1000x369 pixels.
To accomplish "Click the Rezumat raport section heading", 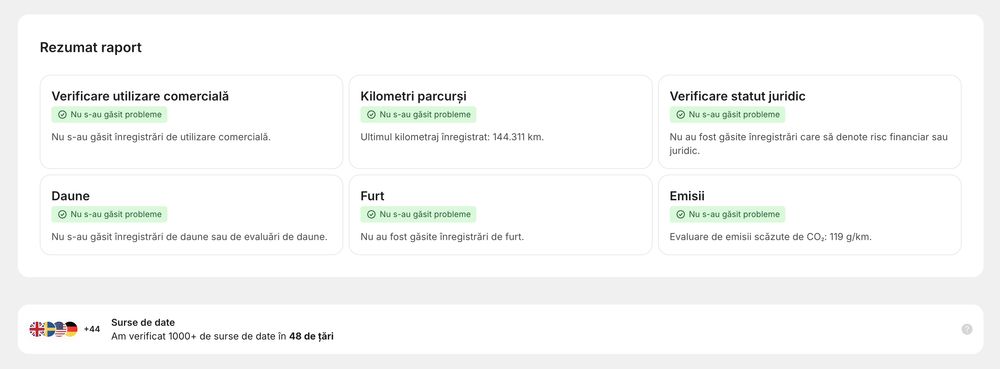I will [x=91, y=48].
